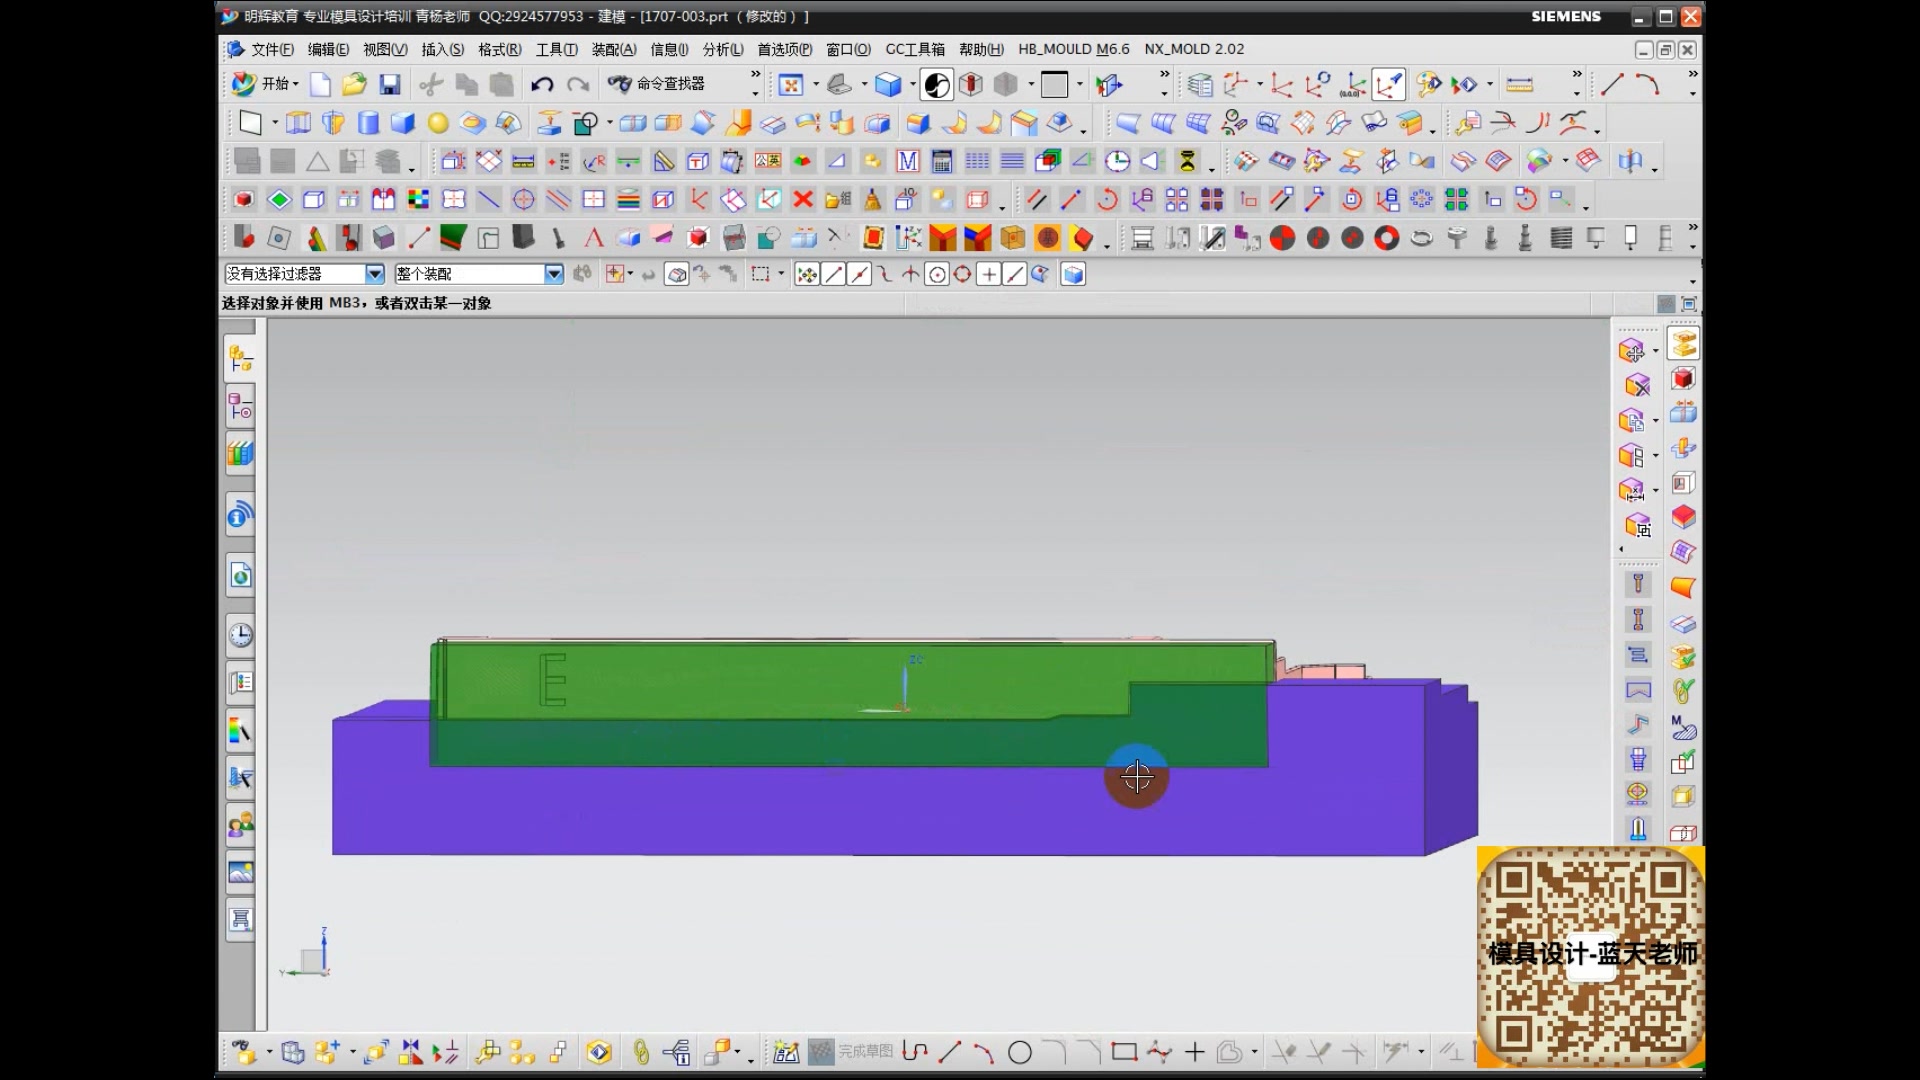
Task: Click the HB_MOULD M6.6 menu entry
Action: (1073, 49)
